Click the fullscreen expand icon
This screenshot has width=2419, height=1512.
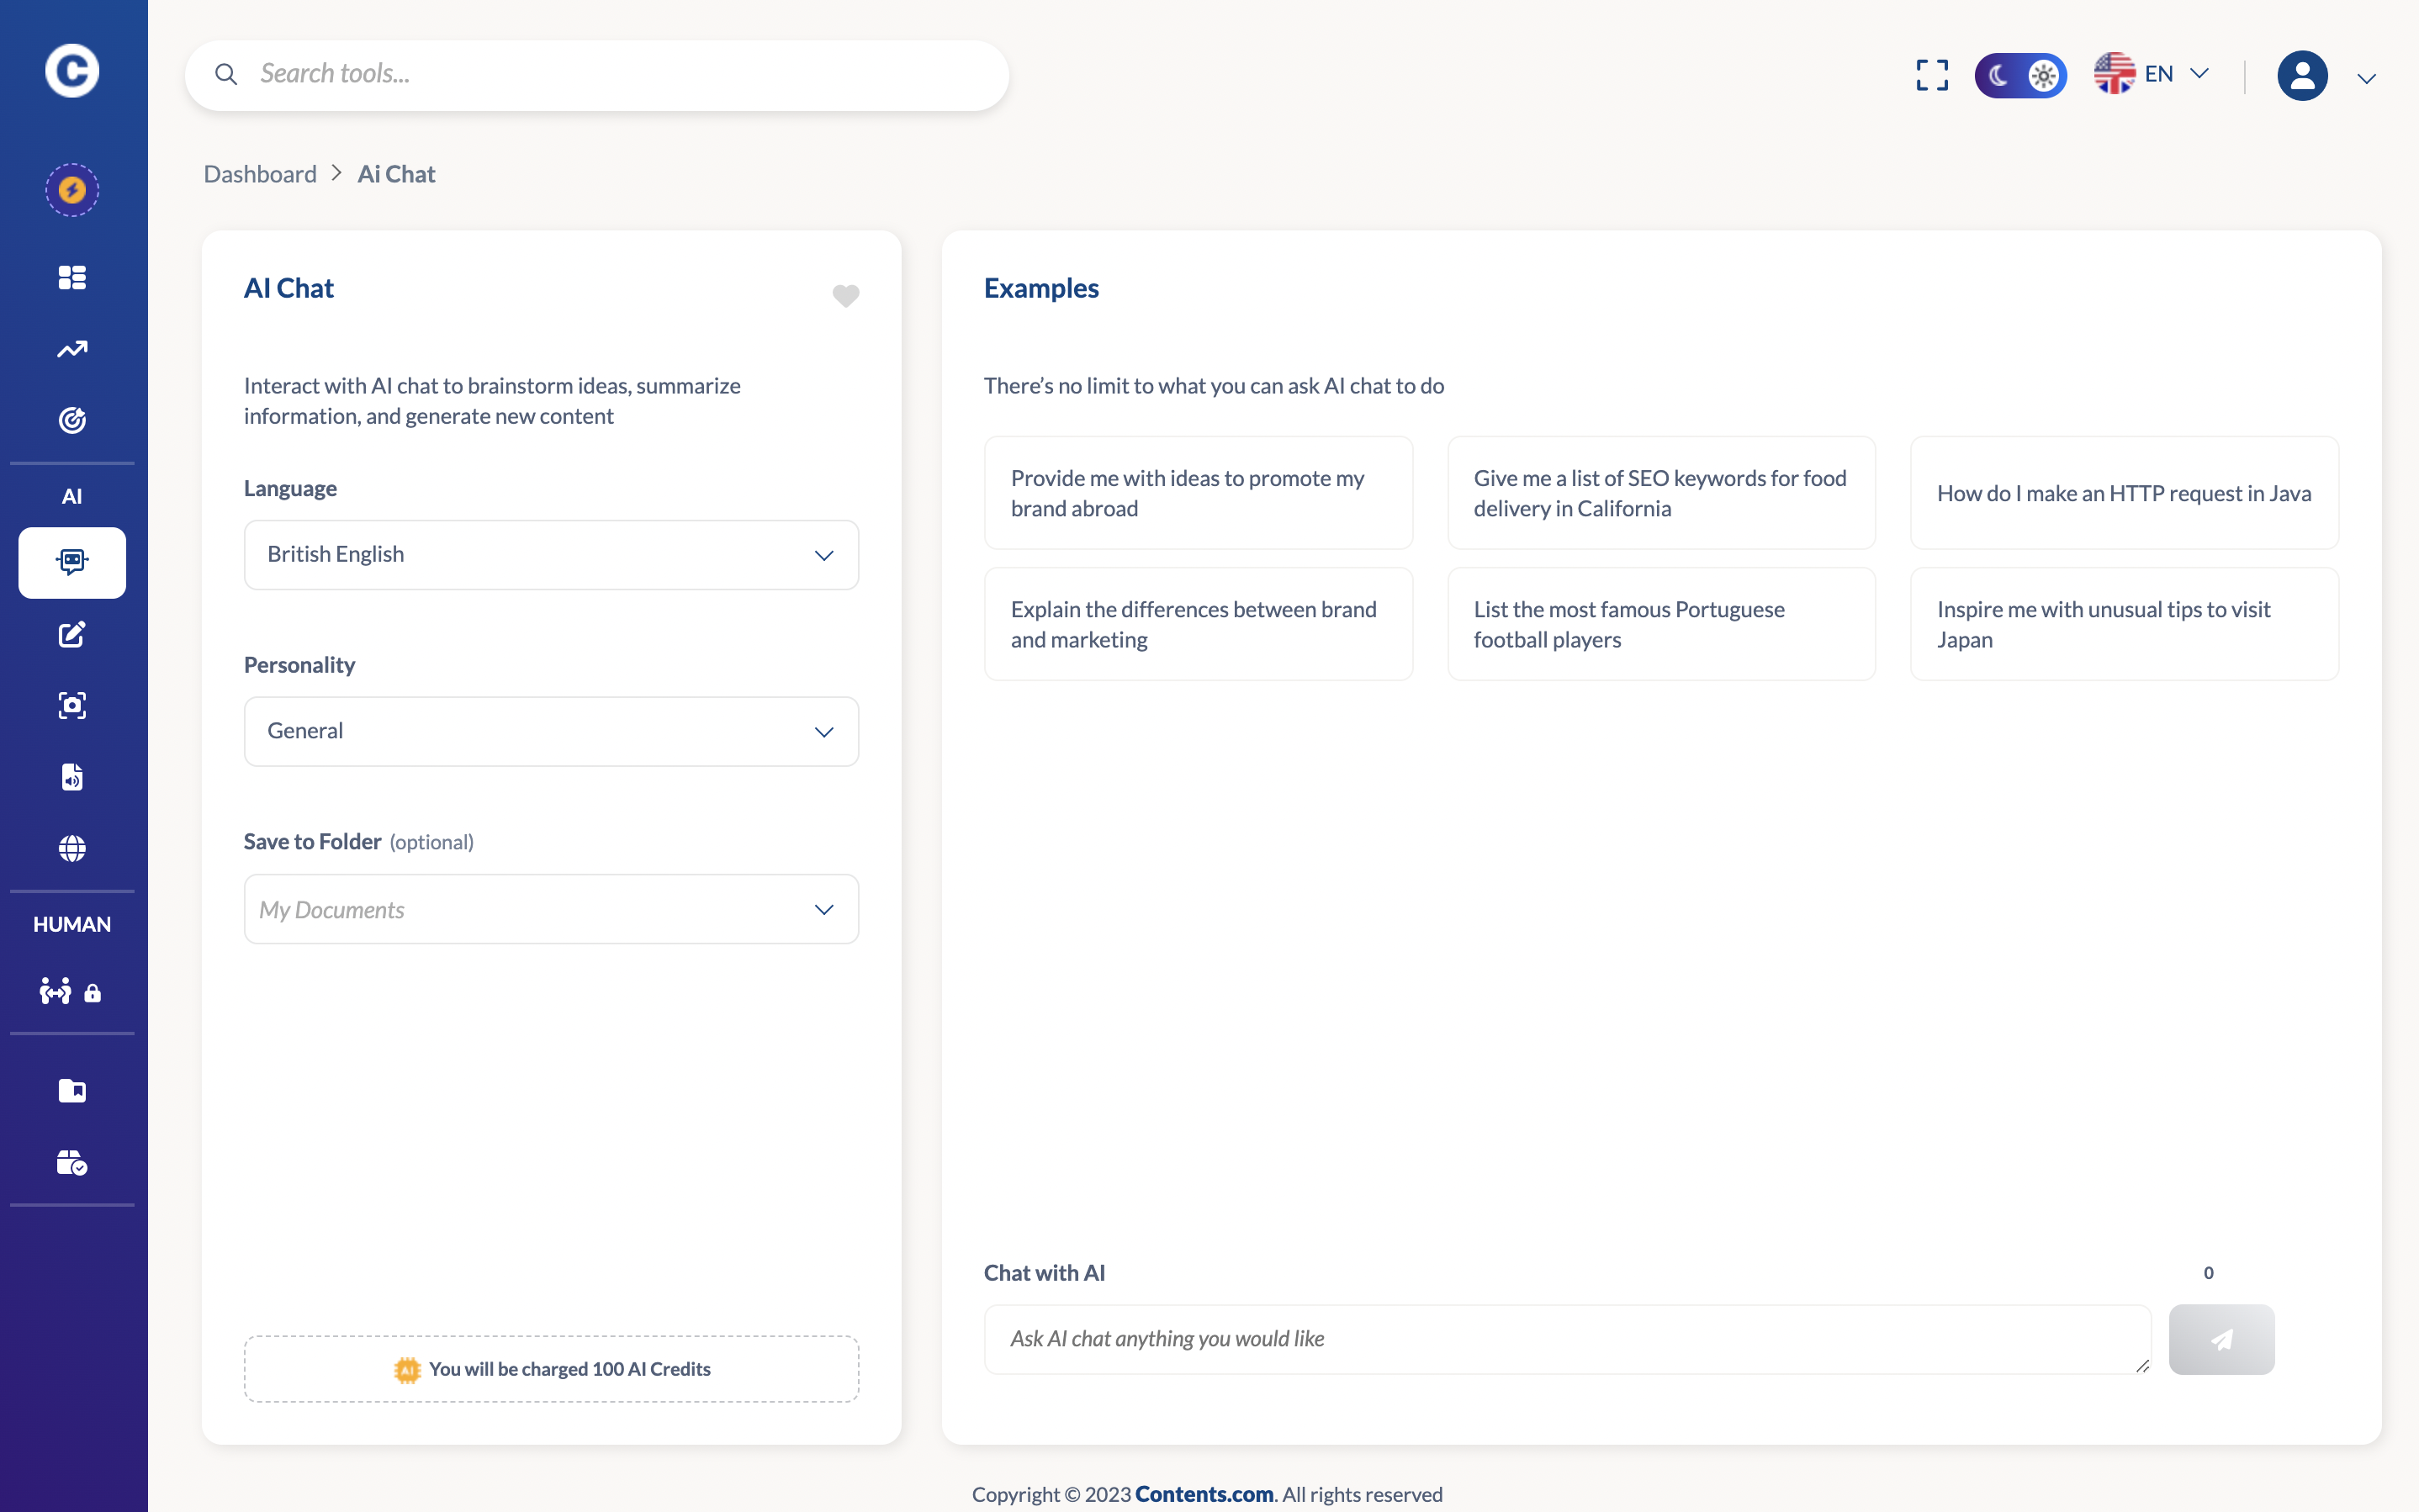click(x=1931, y=74)
